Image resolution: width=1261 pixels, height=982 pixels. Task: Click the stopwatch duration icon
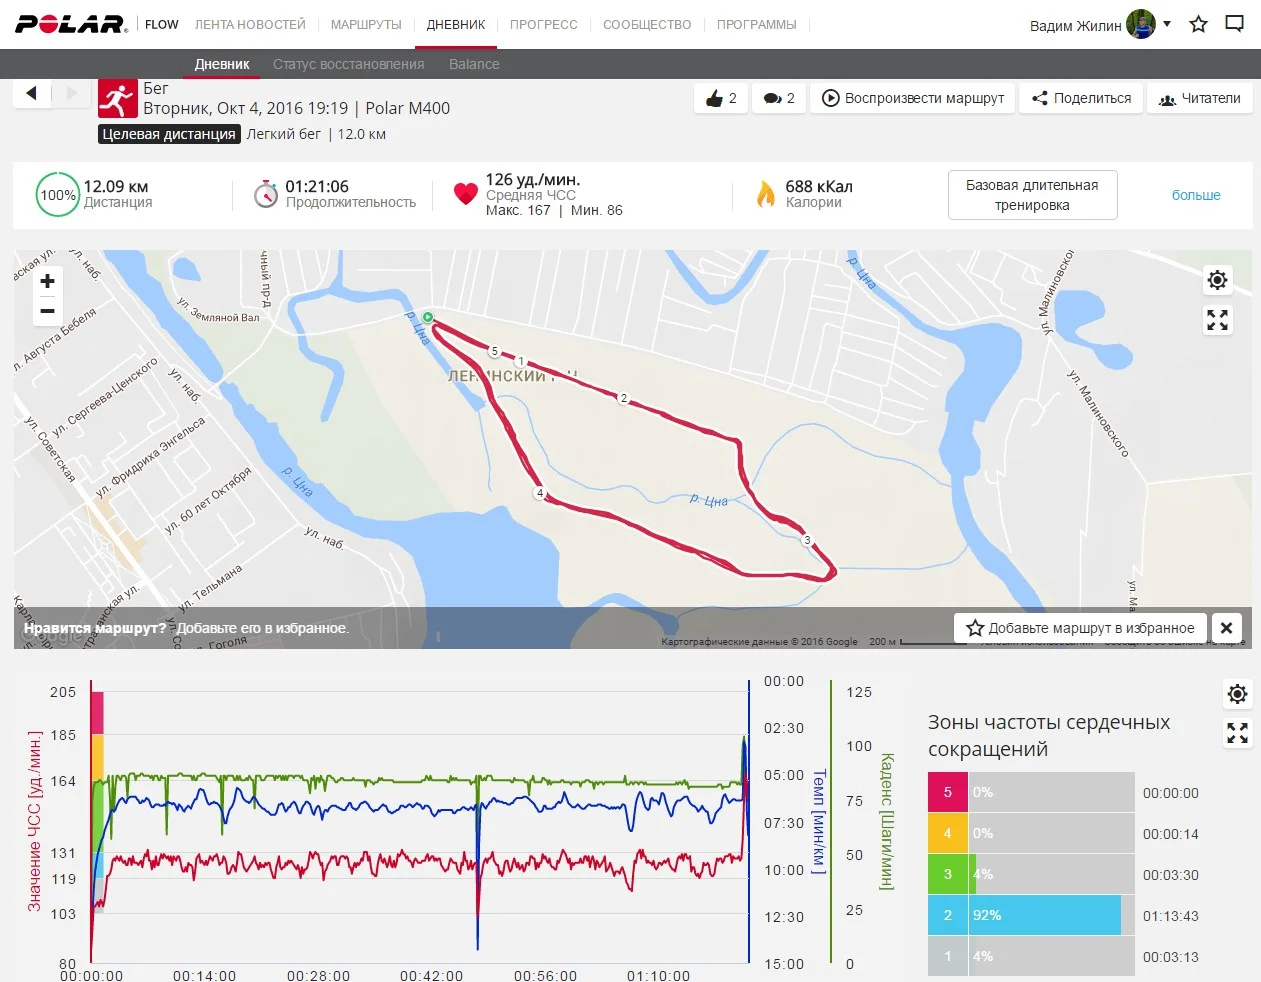[x=265, y=194]
